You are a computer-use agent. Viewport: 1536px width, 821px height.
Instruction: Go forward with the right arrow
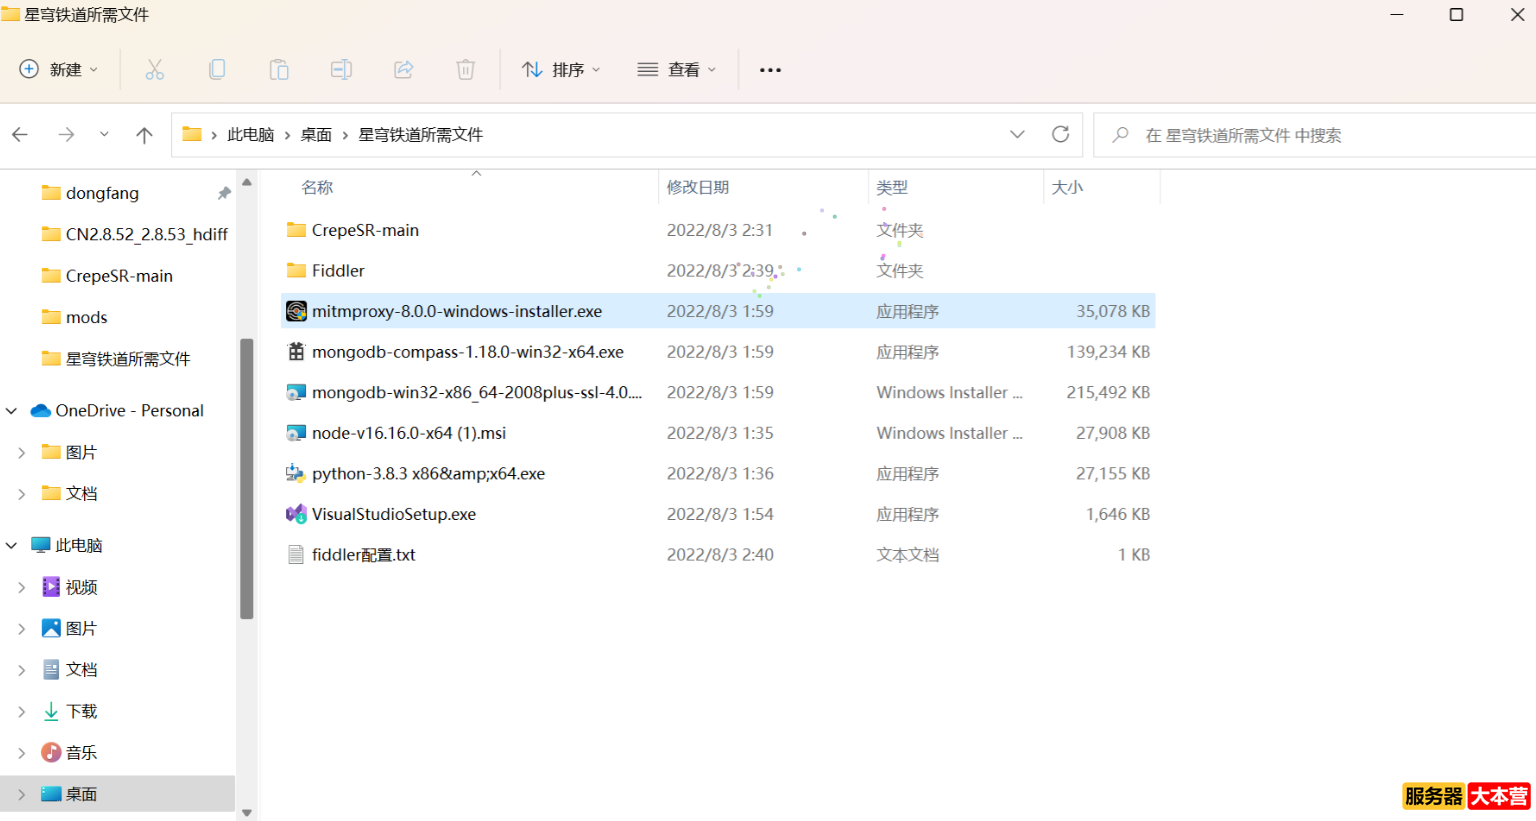point(66,134)
